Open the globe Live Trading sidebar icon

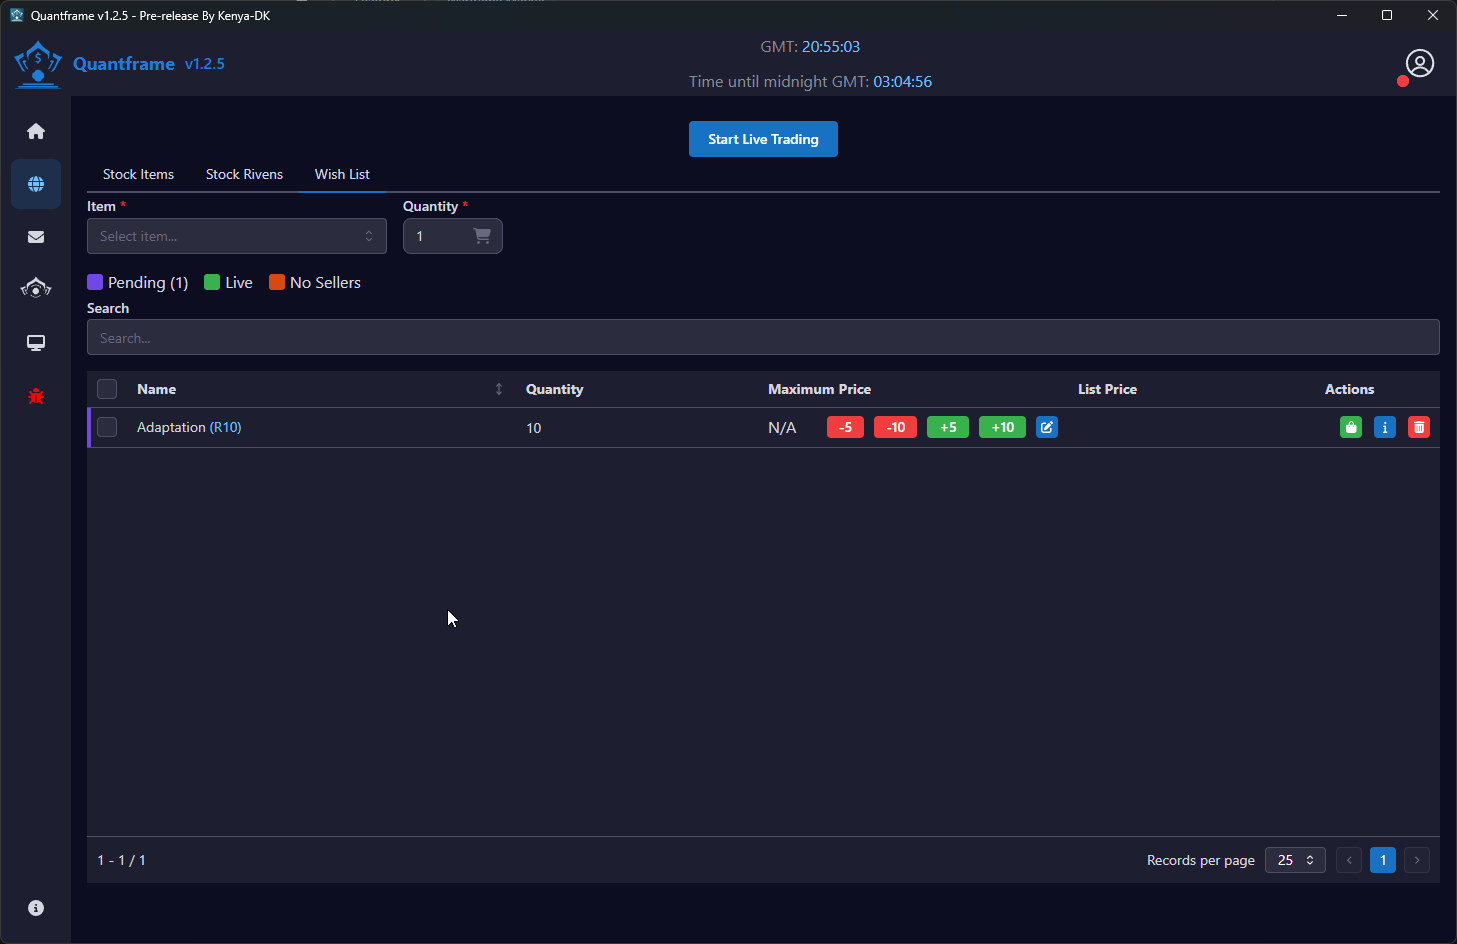(x=36, y=184)
